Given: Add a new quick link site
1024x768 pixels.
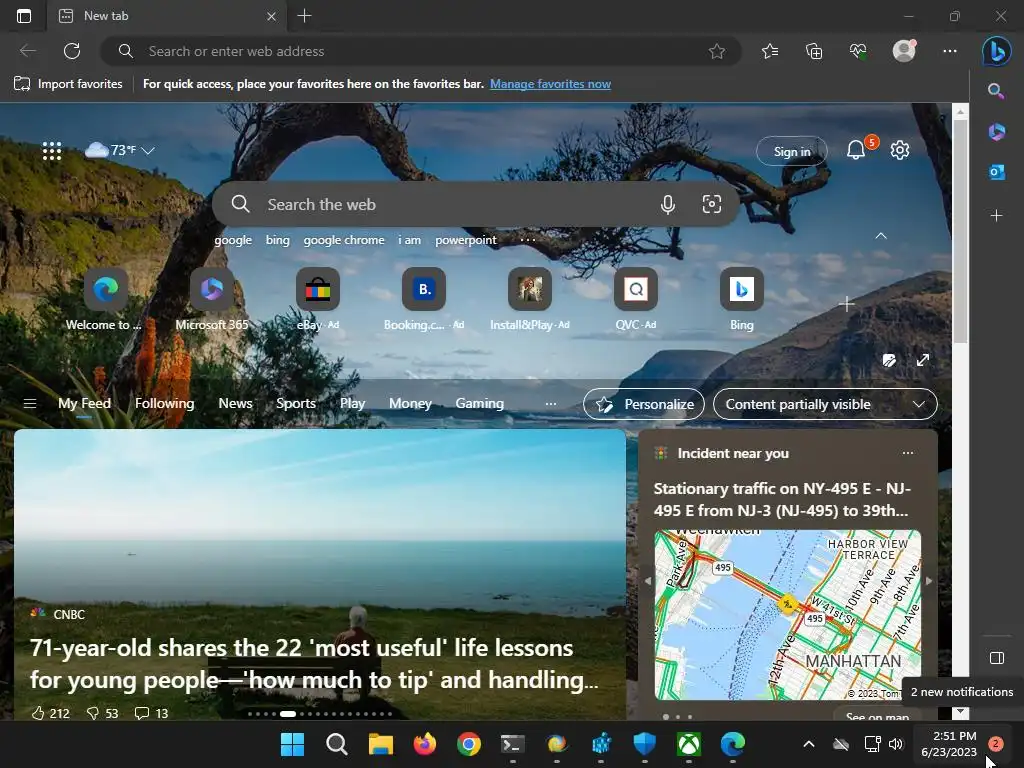Looking at the screenshot, I should [x=846, y=304].
